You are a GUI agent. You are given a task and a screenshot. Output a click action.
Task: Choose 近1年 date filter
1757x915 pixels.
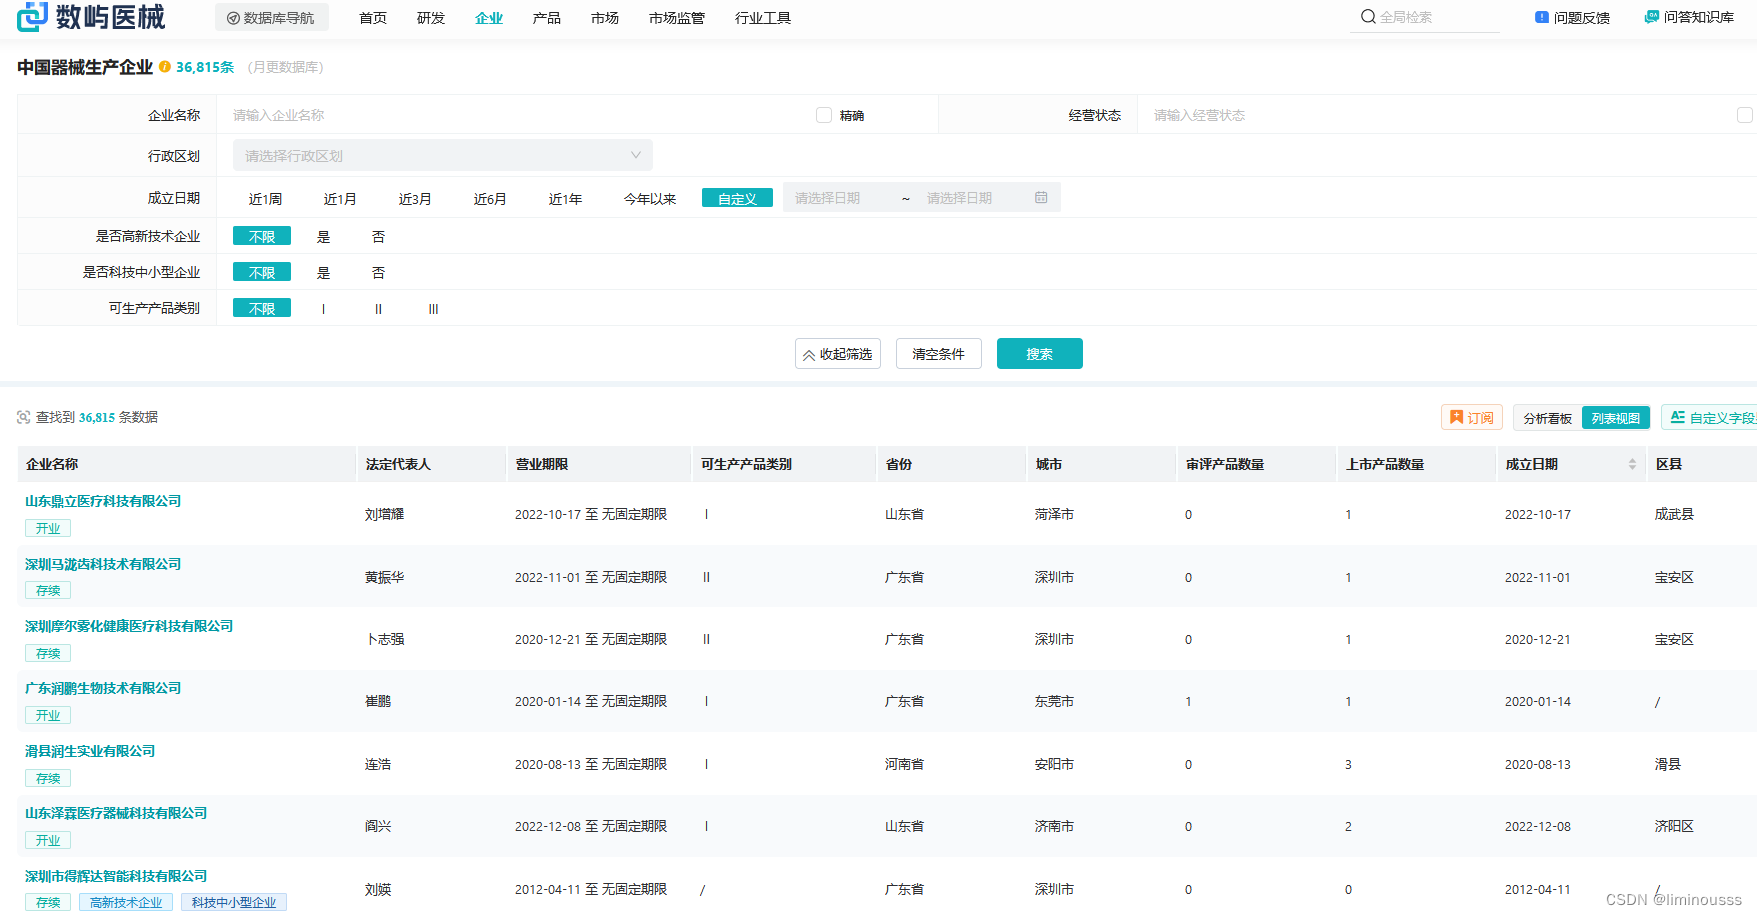[565, 199]
